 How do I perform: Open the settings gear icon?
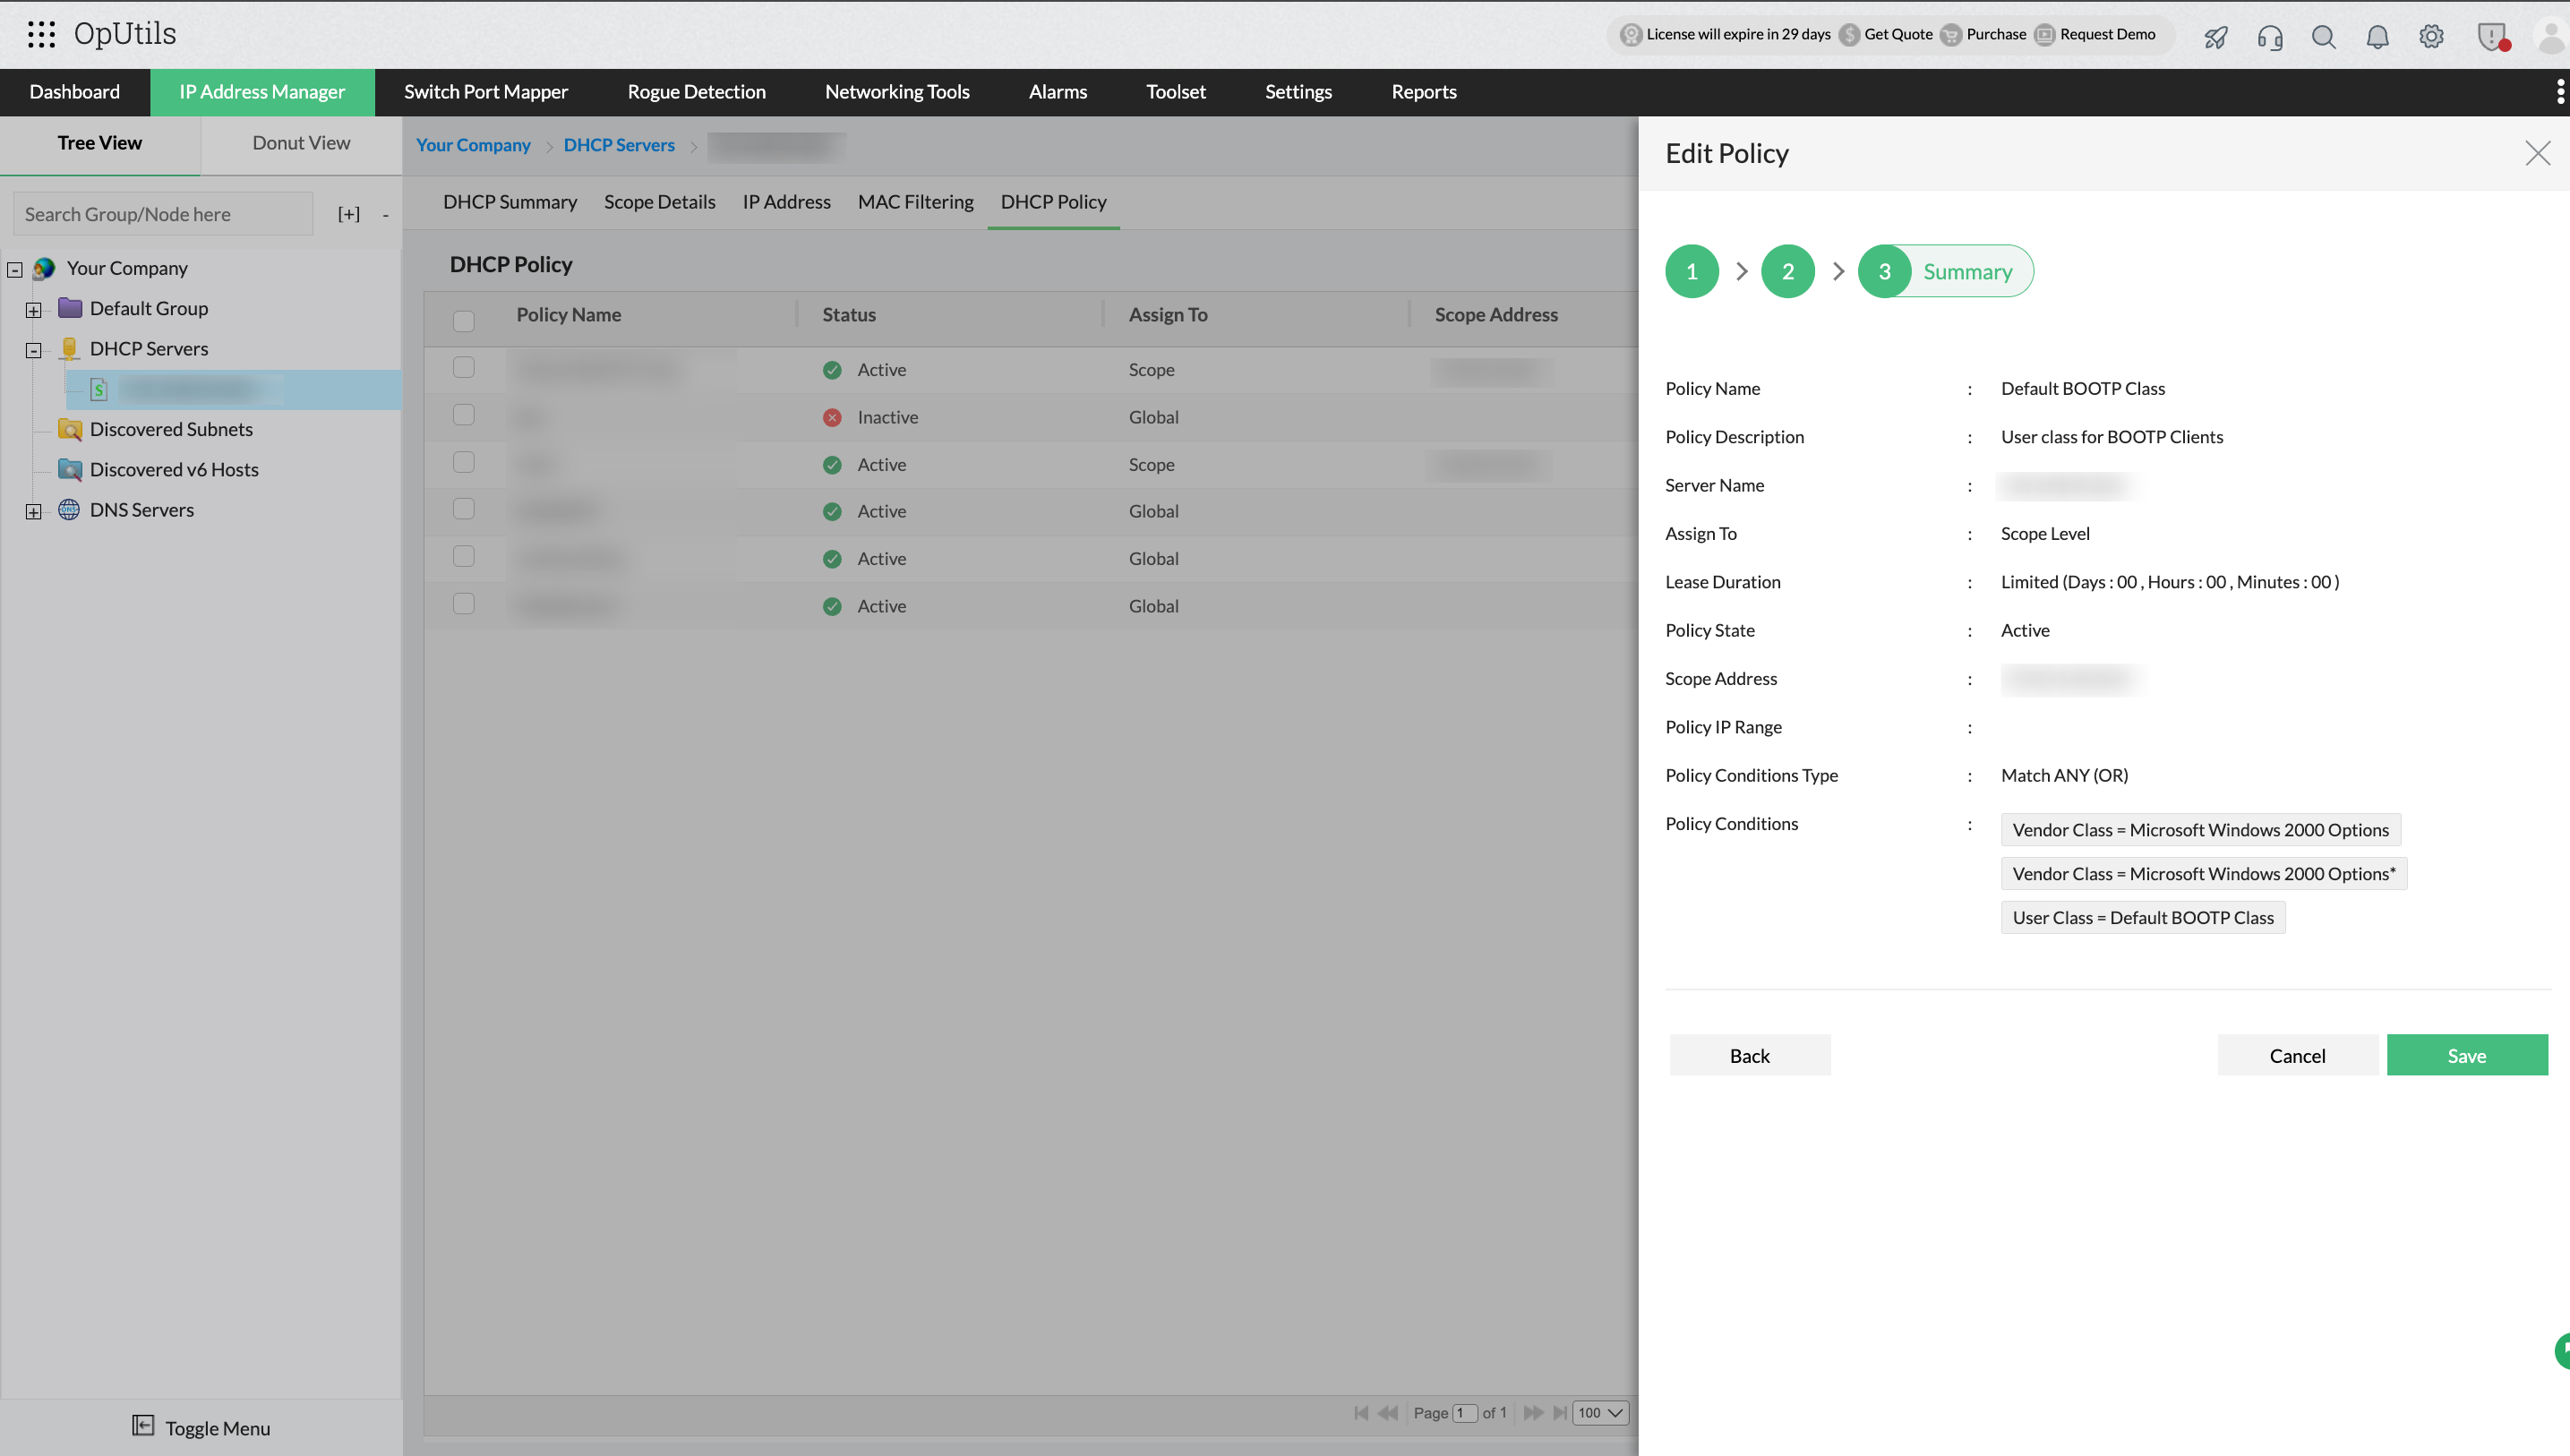pos(2431,37)
